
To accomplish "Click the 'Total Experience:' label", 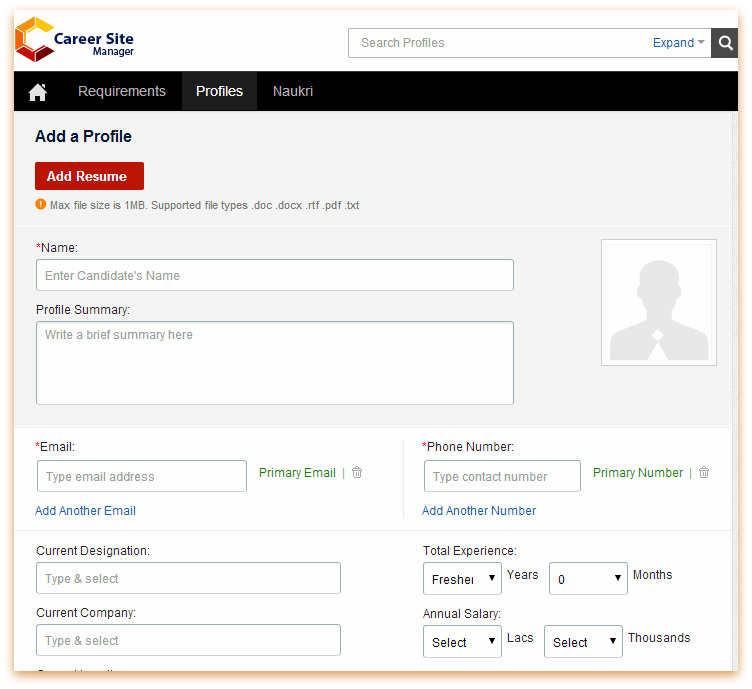I will point(470,551).
